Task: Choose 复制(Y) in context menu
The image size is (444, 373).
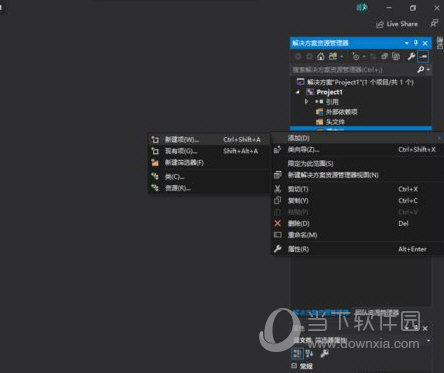Action: point(358,201)
